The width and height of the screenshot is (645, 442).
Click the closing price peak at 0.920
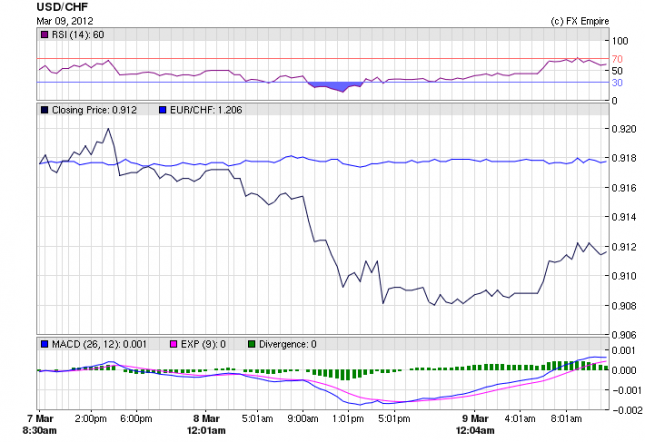coord(108,129)
